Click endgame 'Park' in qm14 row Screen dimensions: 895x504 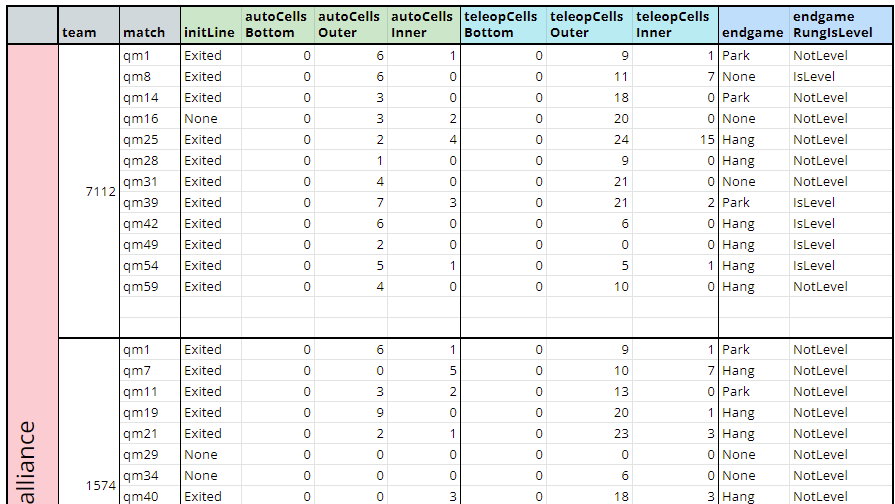click(753, 98)
